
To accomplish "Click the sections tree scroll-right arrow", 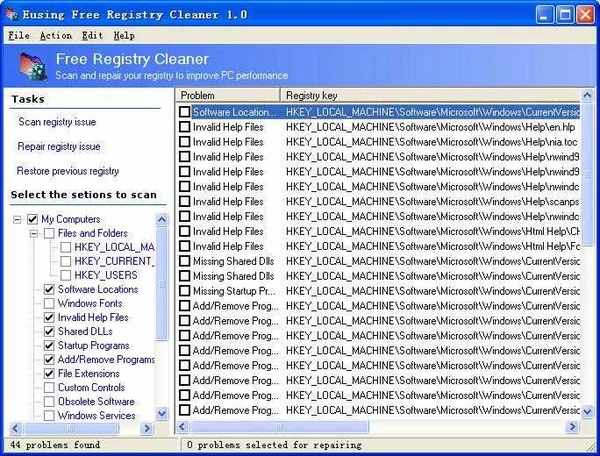I will 147,428.
